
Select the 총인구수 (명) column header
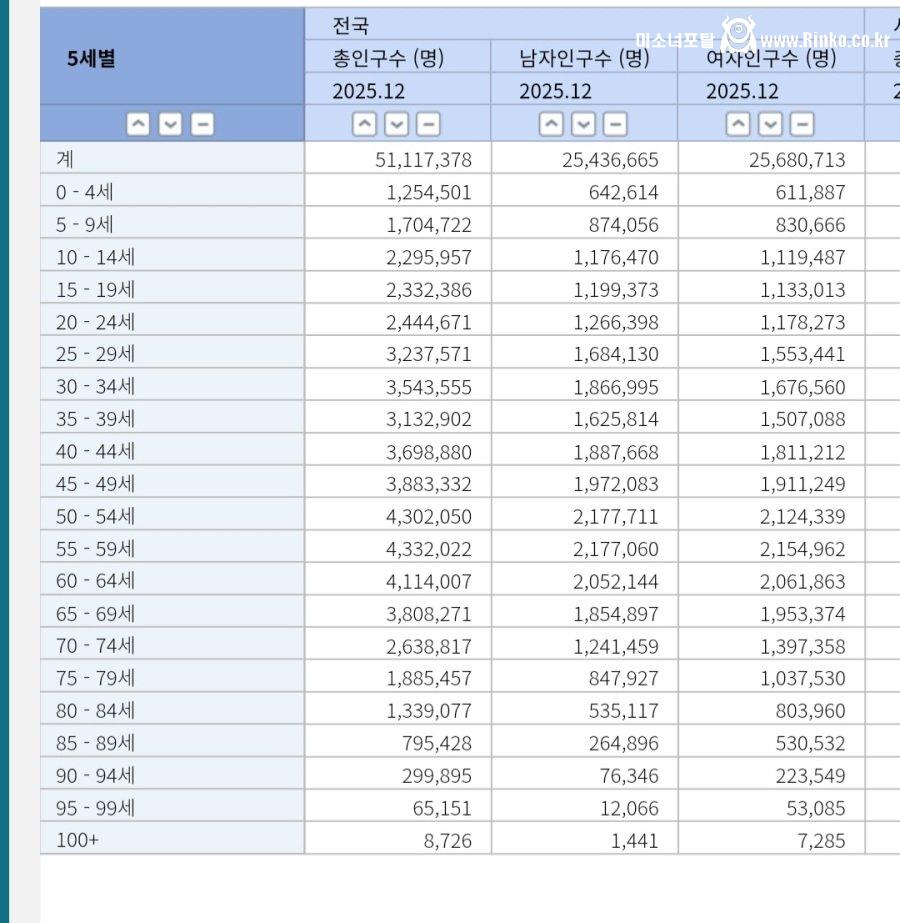tap(390, 57)
